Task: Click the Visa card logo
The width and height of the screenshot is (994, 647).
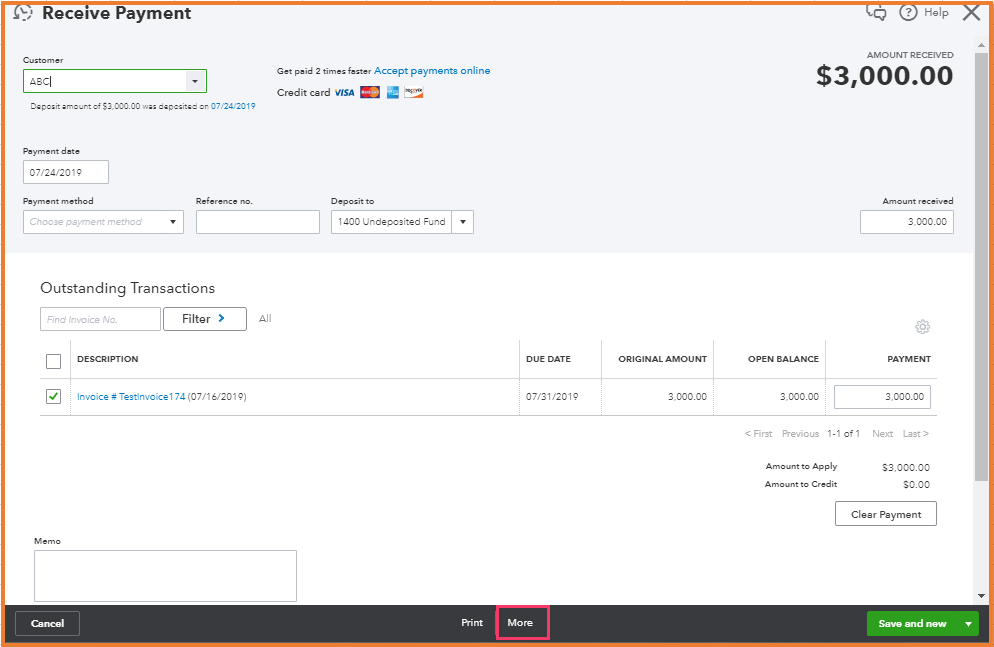Action: tap(344, 93)
